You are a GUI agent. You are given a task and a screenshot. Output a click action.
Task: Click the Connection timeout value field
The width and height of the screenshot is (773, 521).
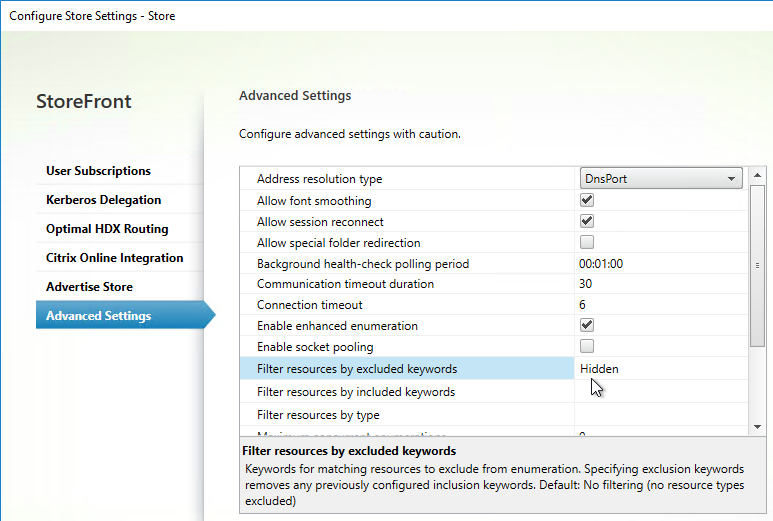click(661, 305)
